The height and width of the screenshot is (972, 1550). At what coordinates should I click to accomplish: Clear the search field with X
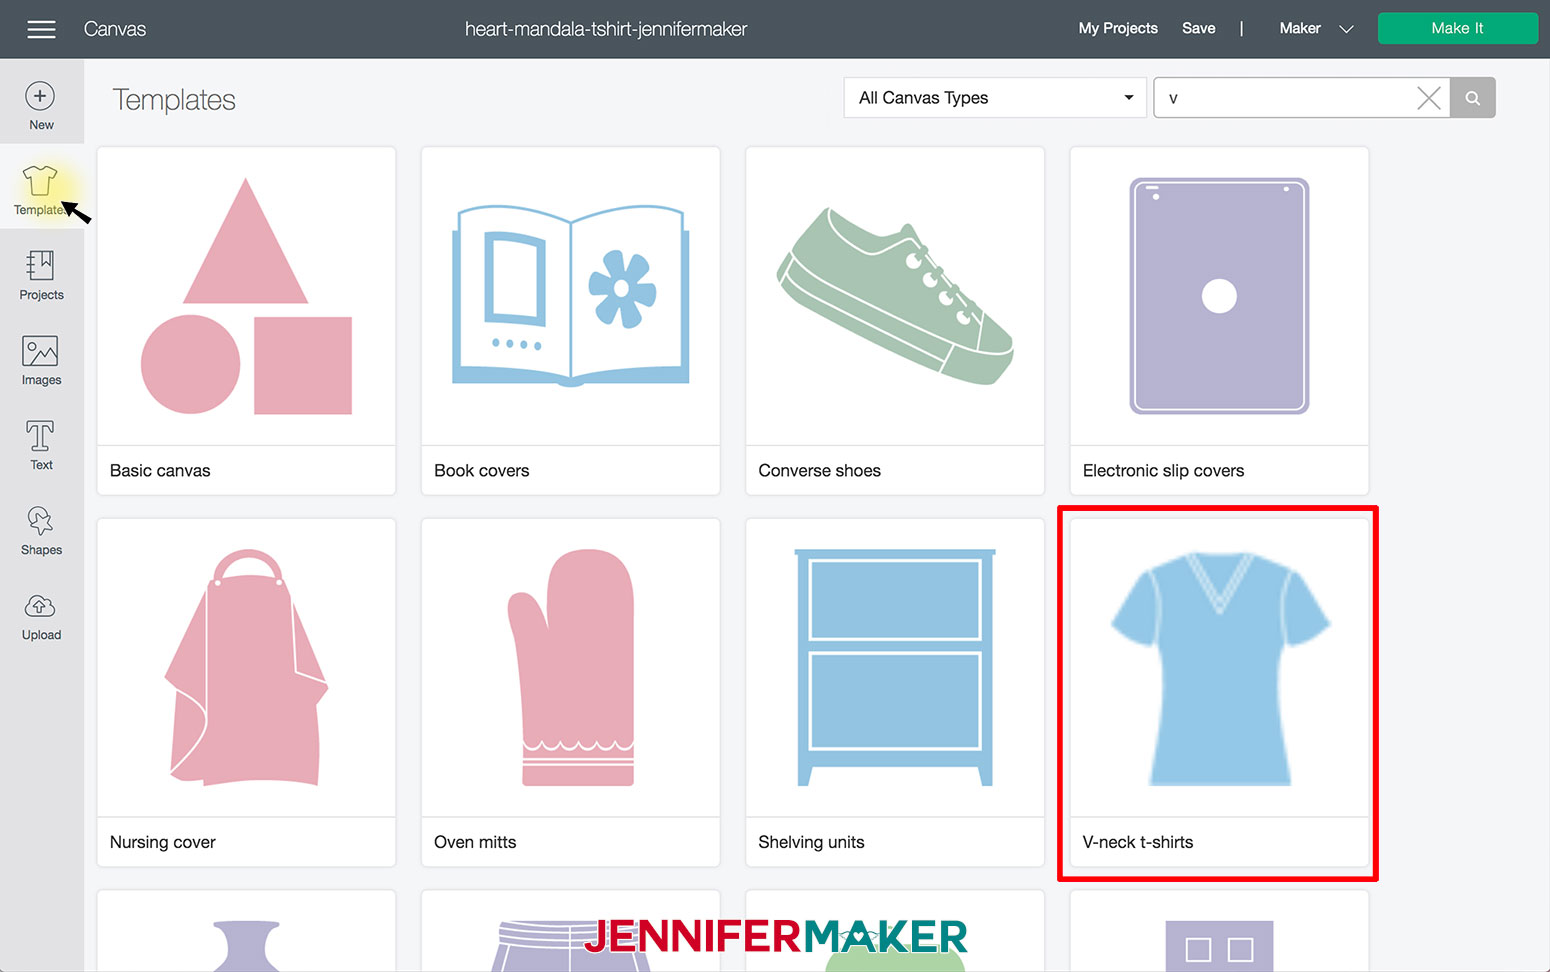pos(1429,98)
